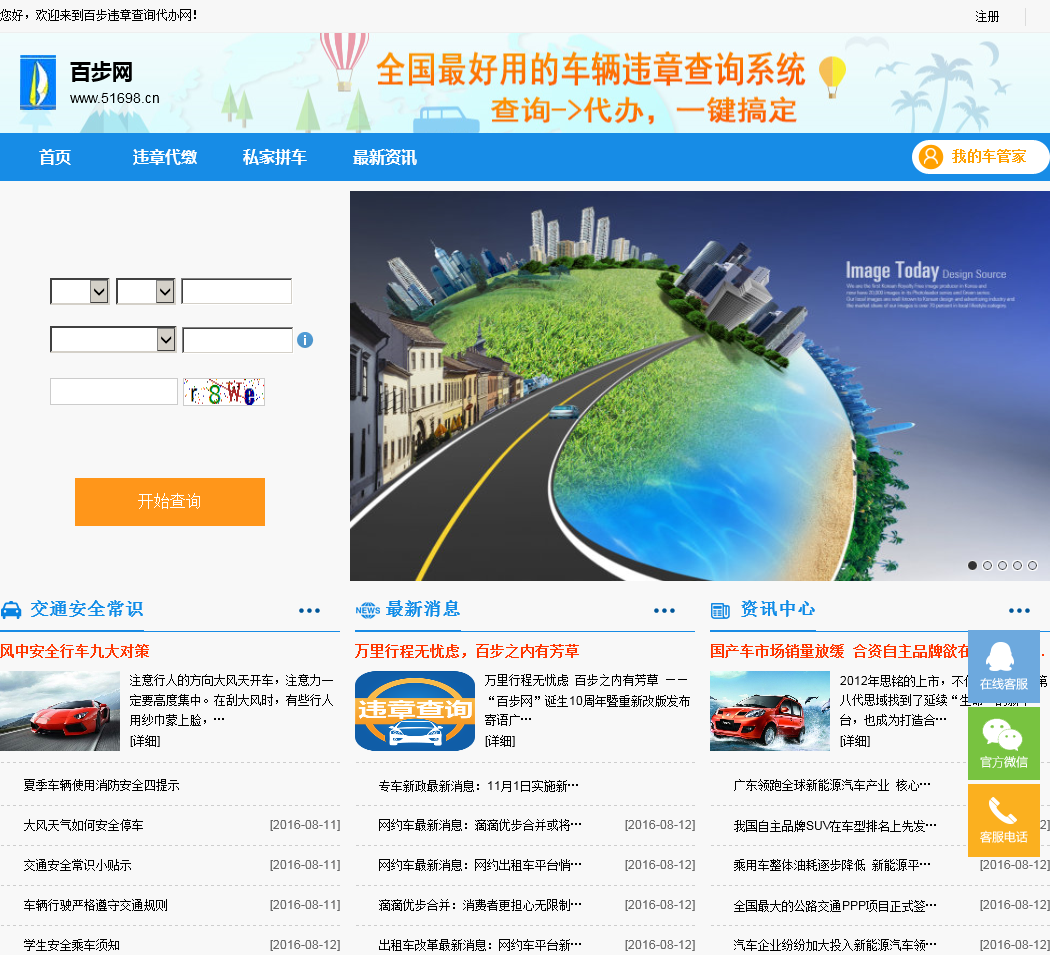Open 交通安全常识小贴示
Image resolution: width=1050 pixels, height=955 pixels.
point(77,865)
